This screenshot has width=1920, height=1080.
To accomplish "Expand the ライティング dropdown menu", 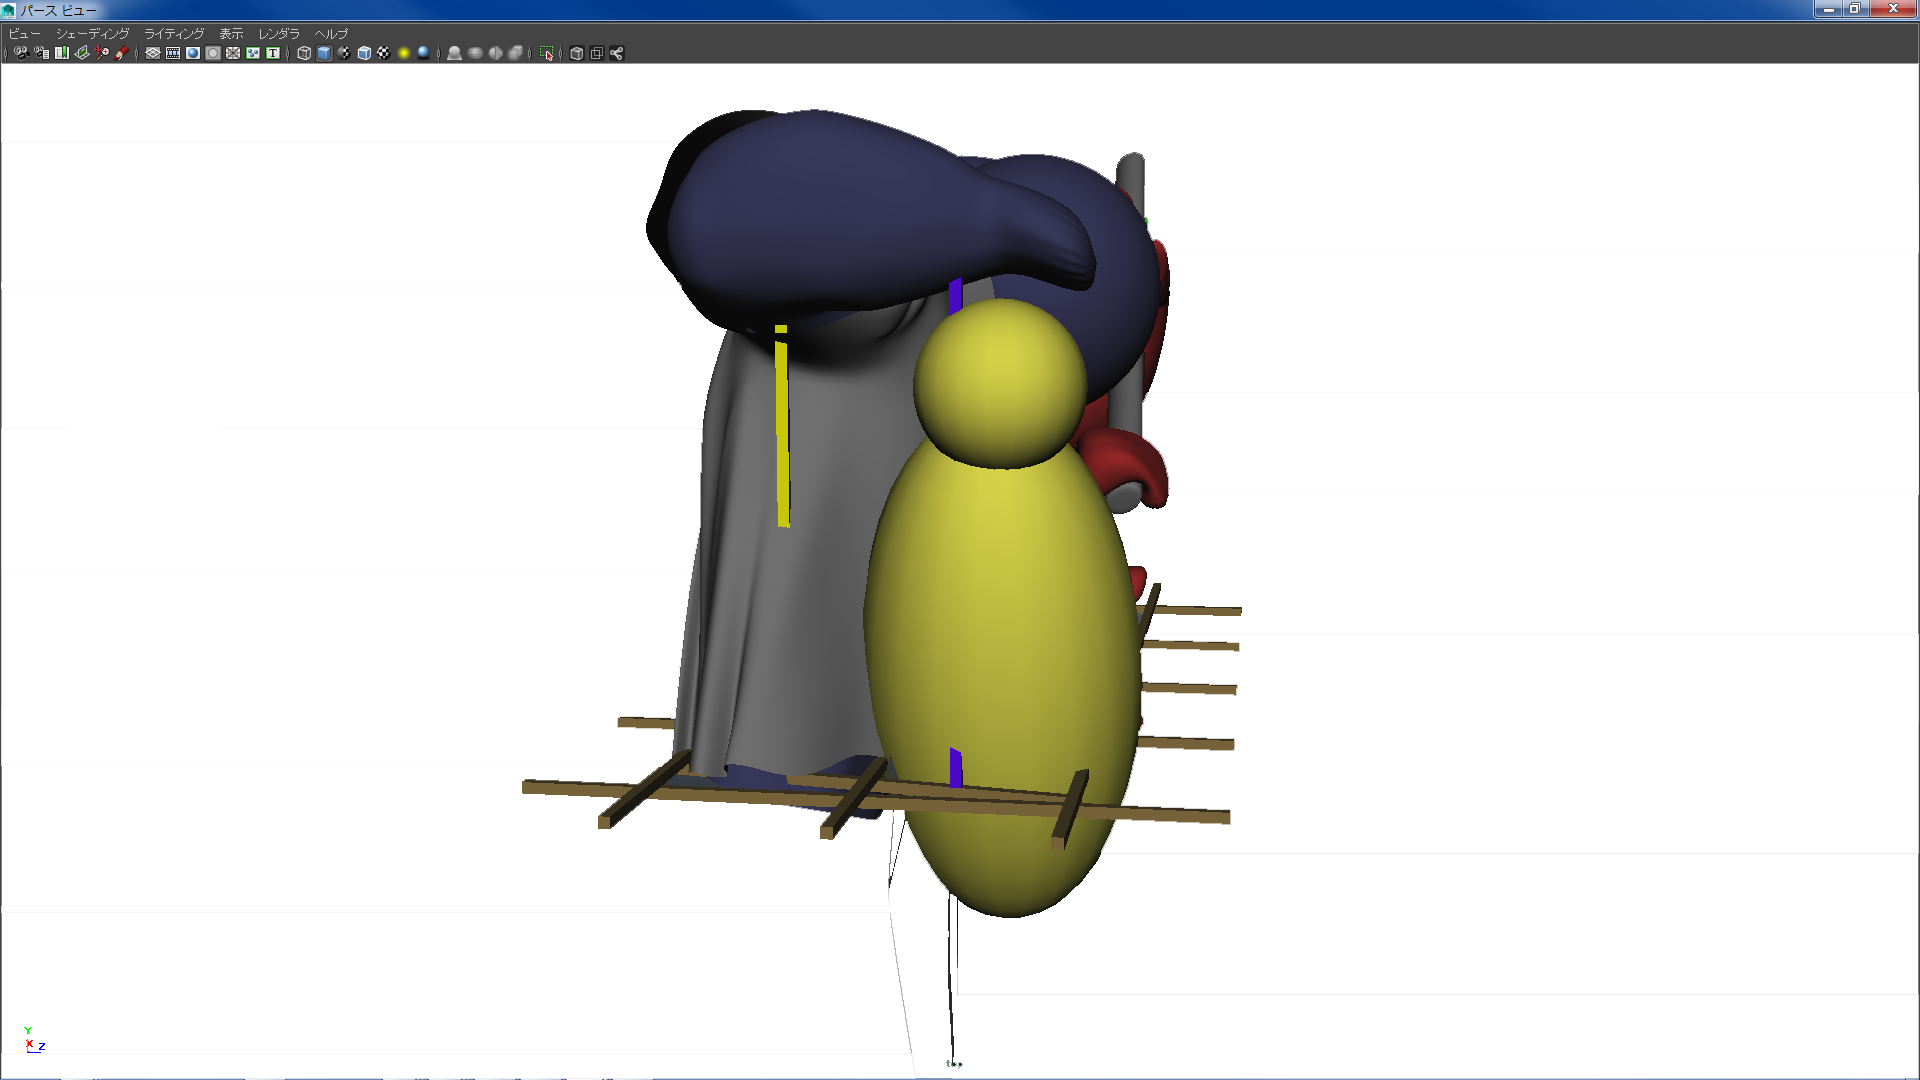I will pos(174,33).
